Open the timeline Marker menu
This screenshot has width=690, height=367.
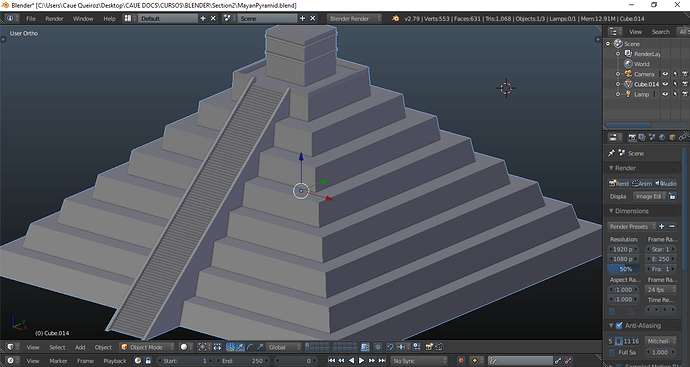coord(58,361)
